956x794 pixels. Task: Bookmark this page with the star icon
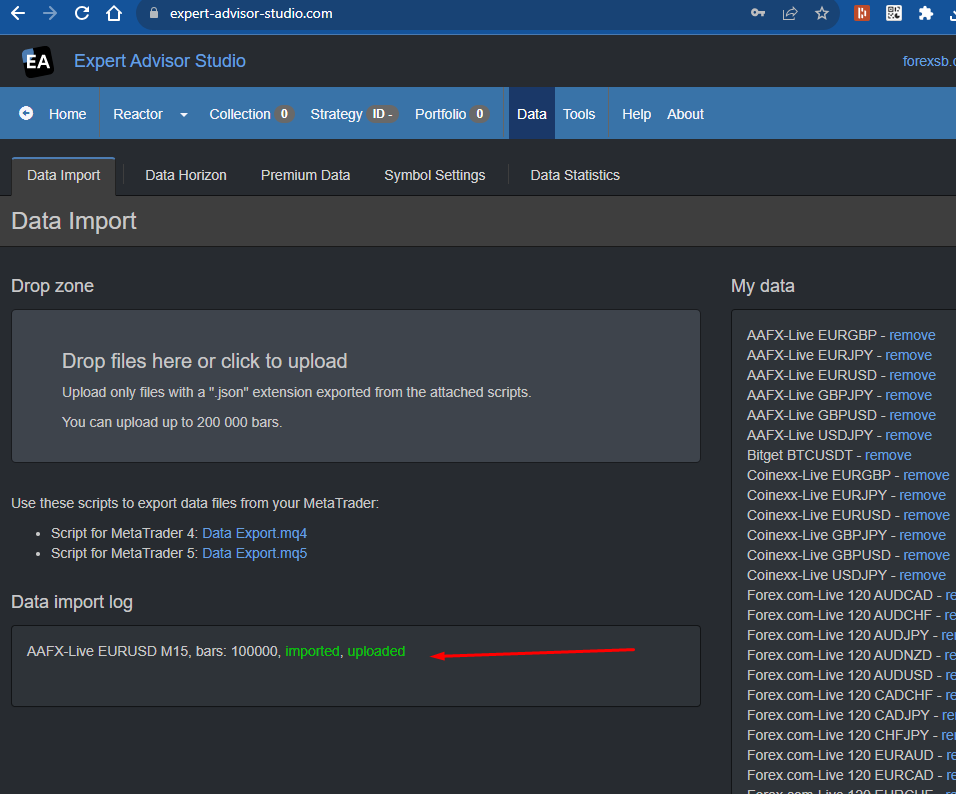(822, 13)
